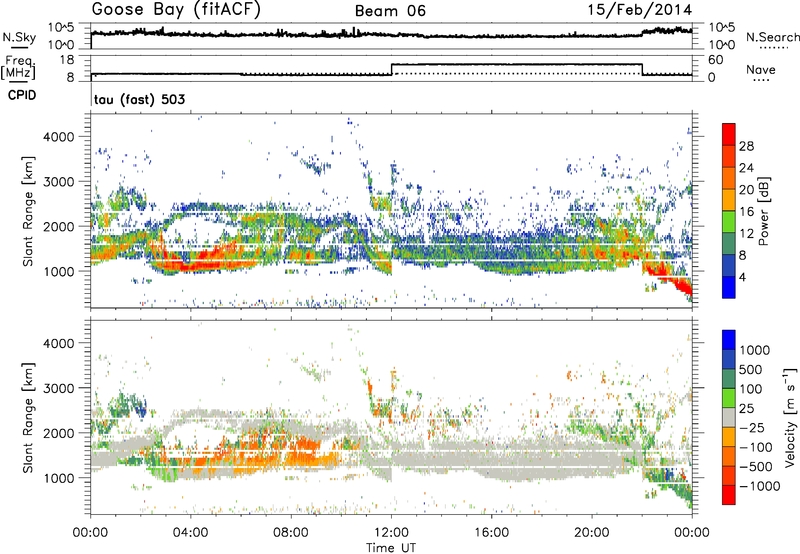Click the 'Nave' legend label
The image size is (800, 554).
pyautogui.click(x=761, y=69)
